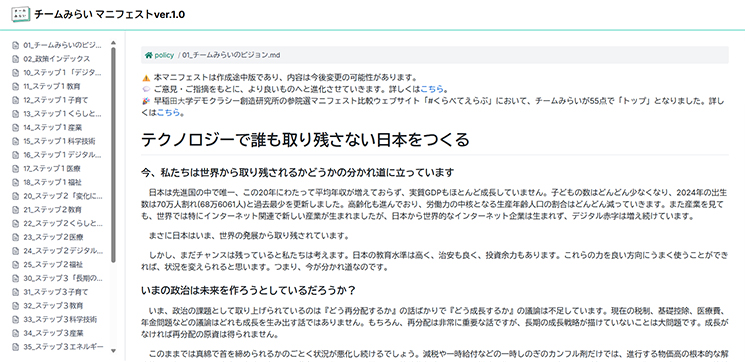This screenshot has width=745, height=362.
Task: Go to policy in breadcrumb
Action: 164,55
